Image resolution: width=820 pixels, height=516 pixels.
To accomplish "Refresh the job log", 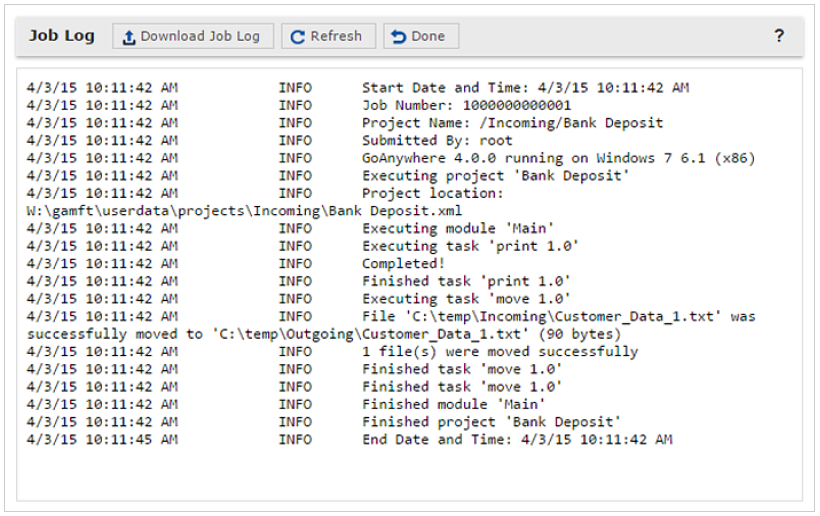I will pyautogui.click(x=328, y=36).
